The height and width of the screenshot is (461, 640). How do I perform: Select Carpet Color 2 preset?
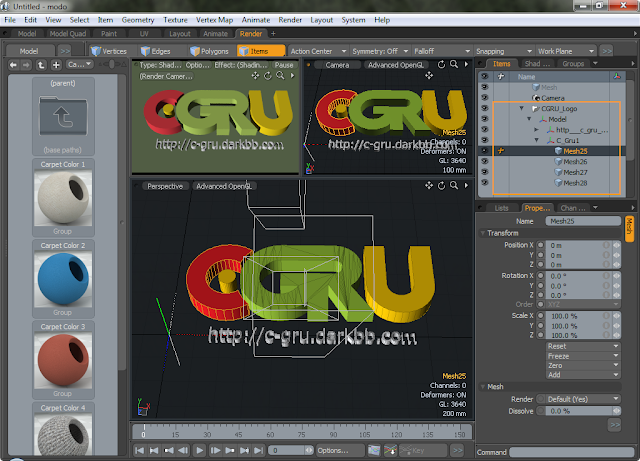[63, 279]
